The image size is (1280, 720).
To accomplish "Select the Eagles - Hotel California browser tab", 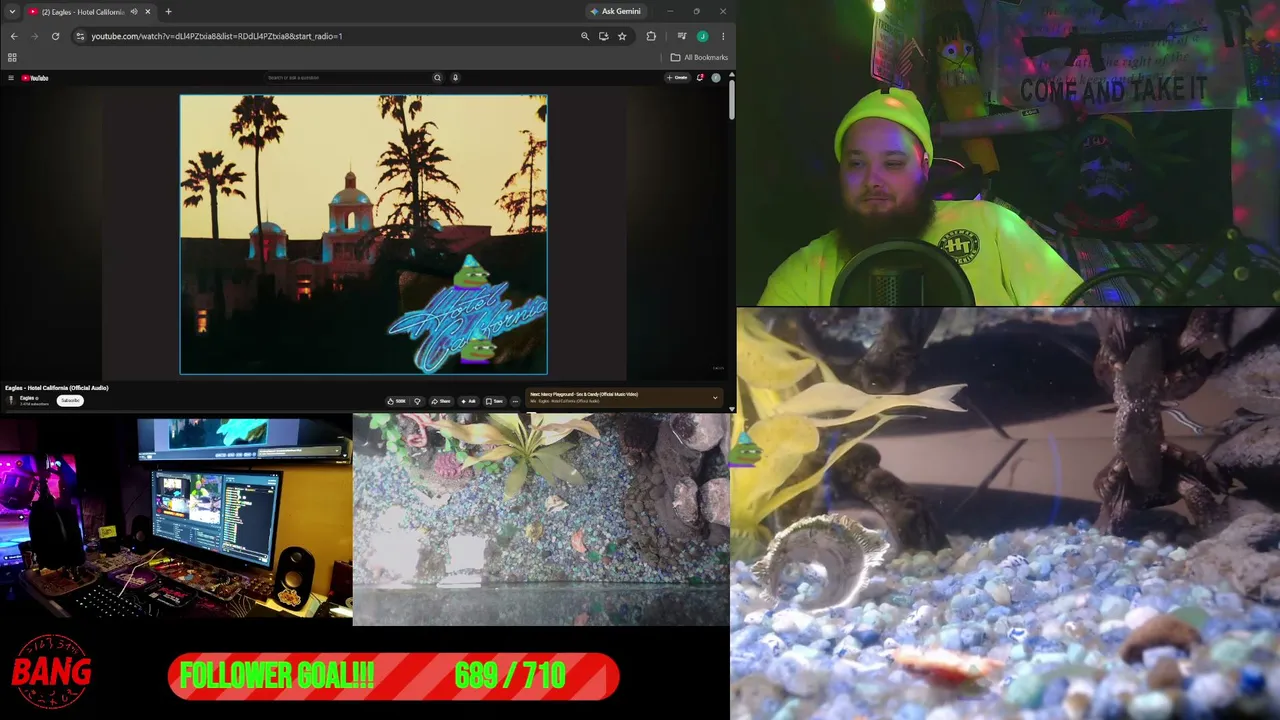I will 90,12.
